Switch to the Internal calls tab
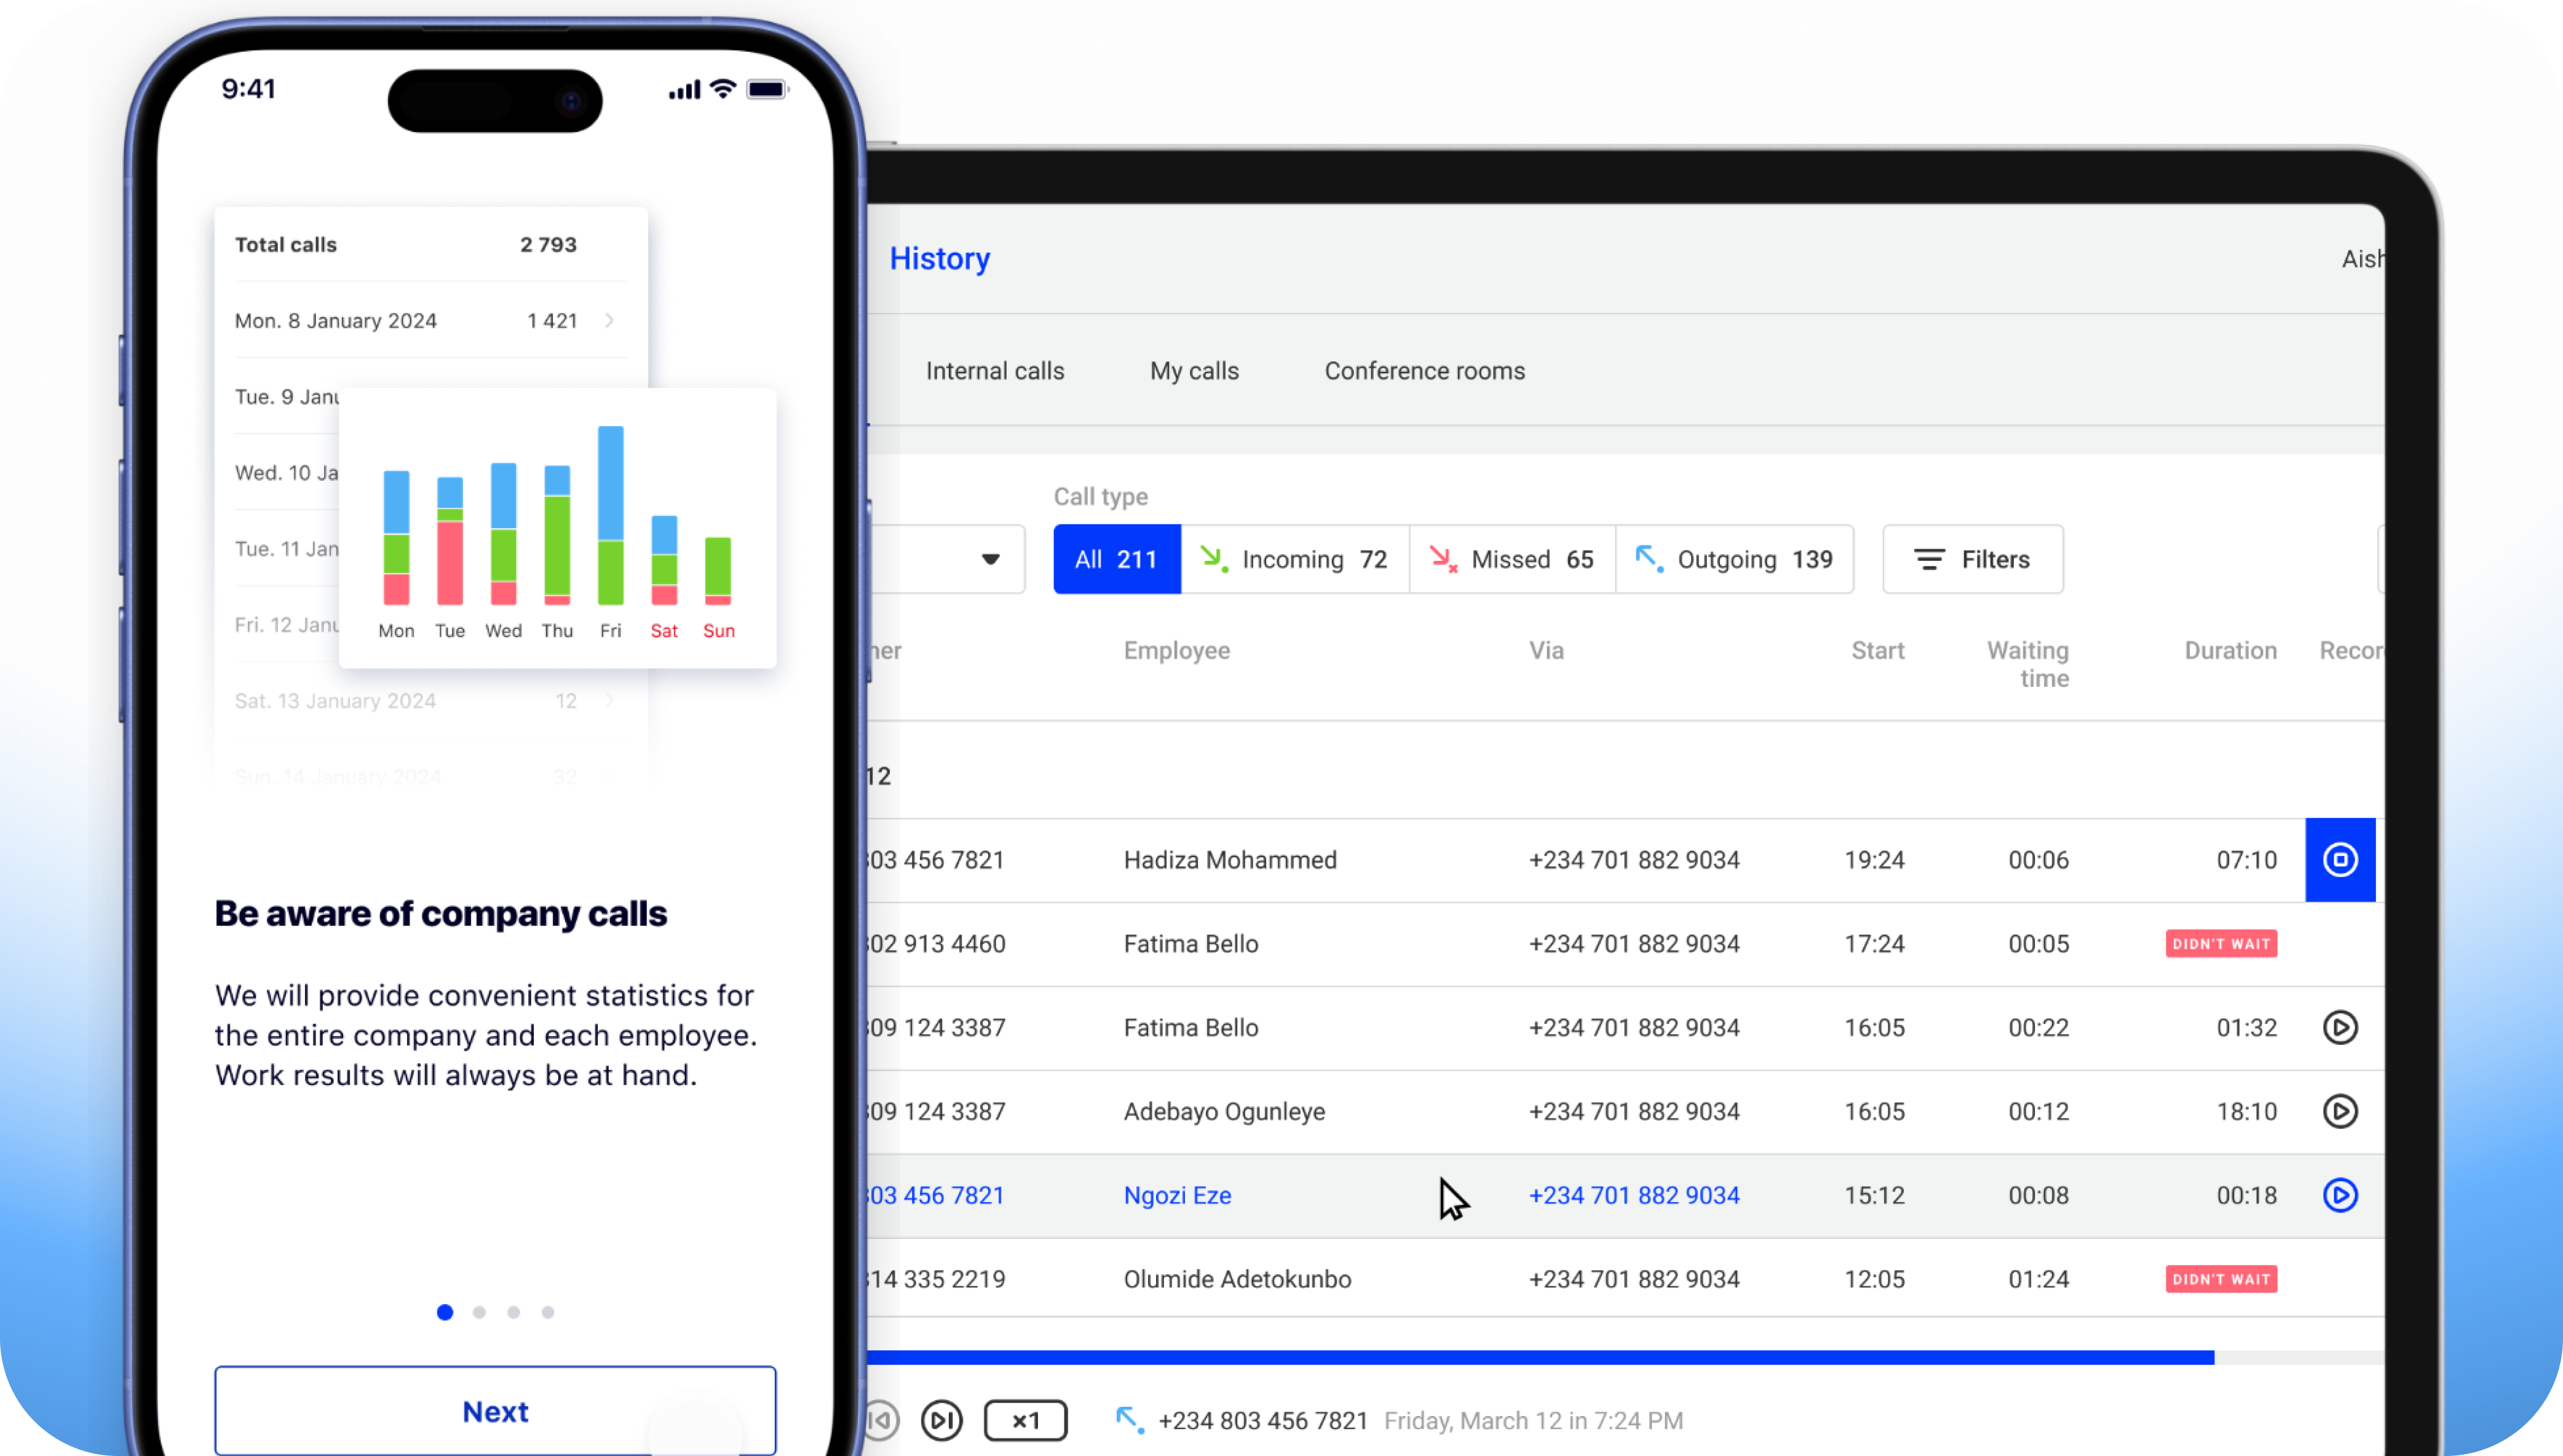This screenshot has height=1456, width=2563. pyautogui.click(x=994, y=370)
